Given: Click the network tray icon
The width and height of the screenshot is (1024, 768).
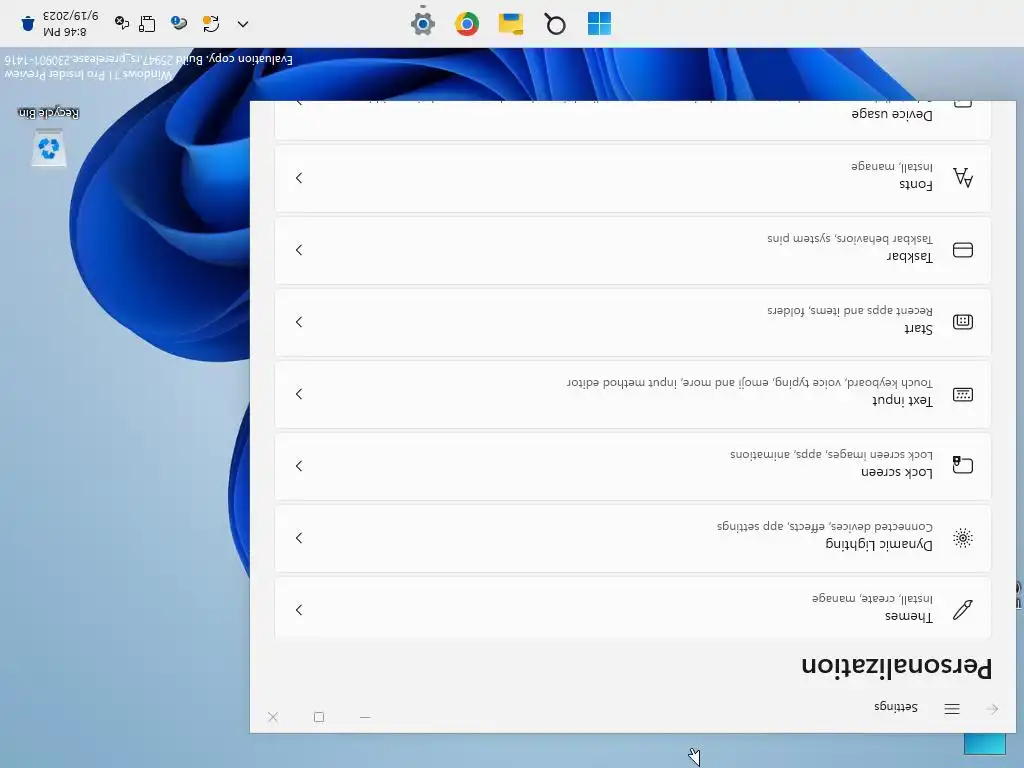Looking at the screenshot, I should pyautogui.click(x=147, y=24).
